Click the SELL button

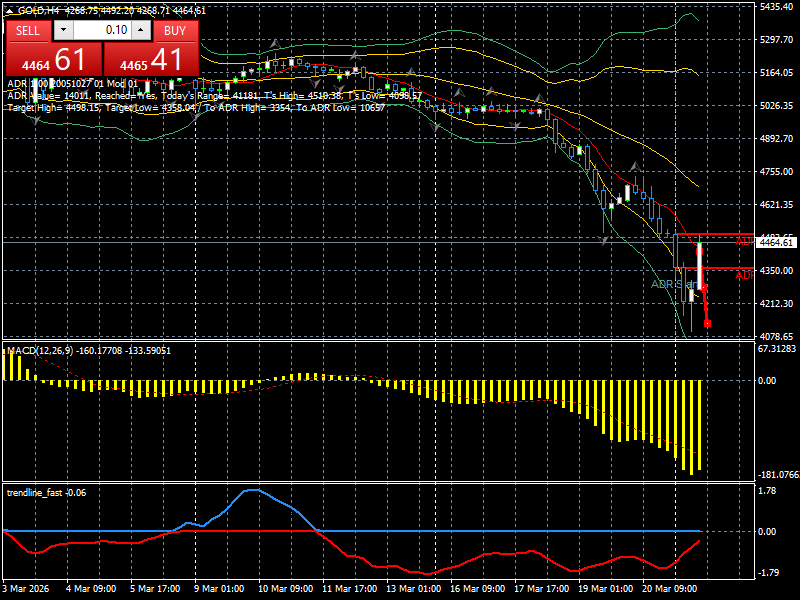click(28, 31)
